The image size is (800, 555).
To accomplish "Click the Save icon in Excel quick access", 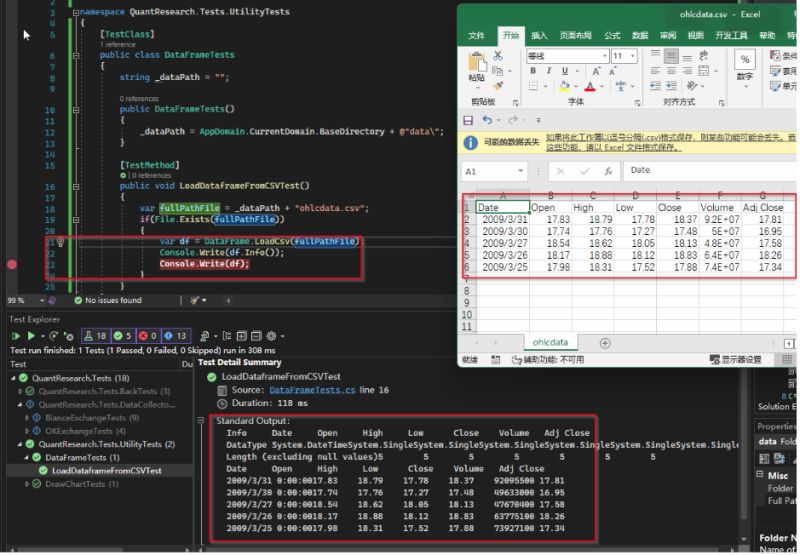I will (x=468, y=120).
